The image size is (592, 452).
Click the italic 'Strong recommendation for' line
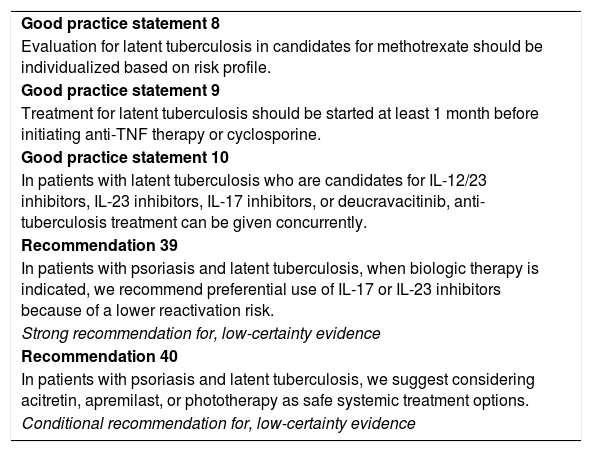point(201,334)
